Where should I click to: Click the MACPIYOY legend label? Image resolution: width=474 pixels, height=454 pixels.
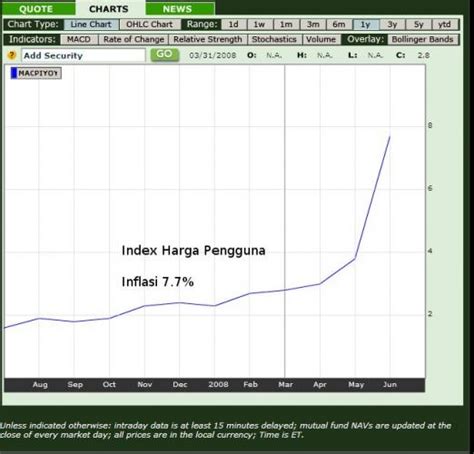point(38,73)
